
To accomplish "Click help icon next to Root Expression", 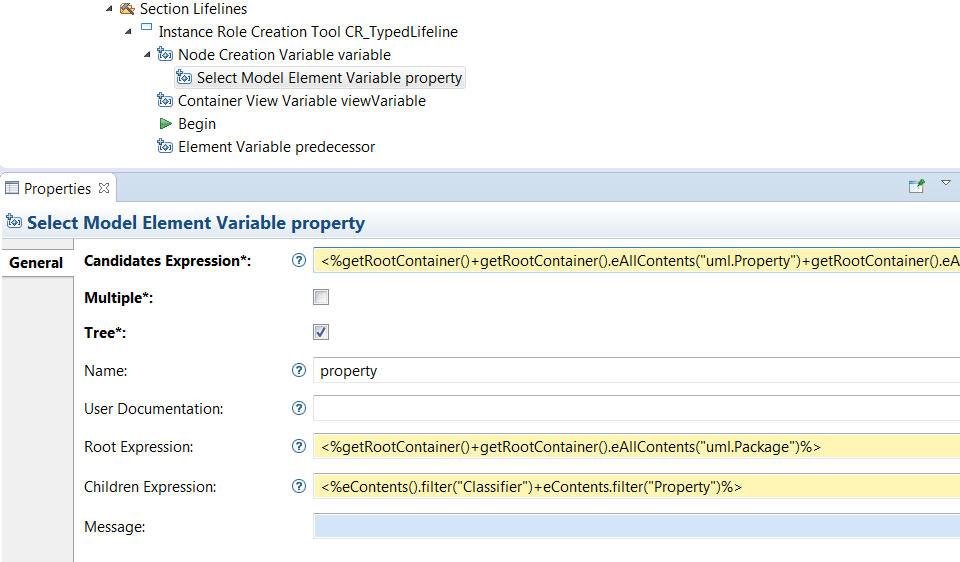I will click(x=298, y=446).
